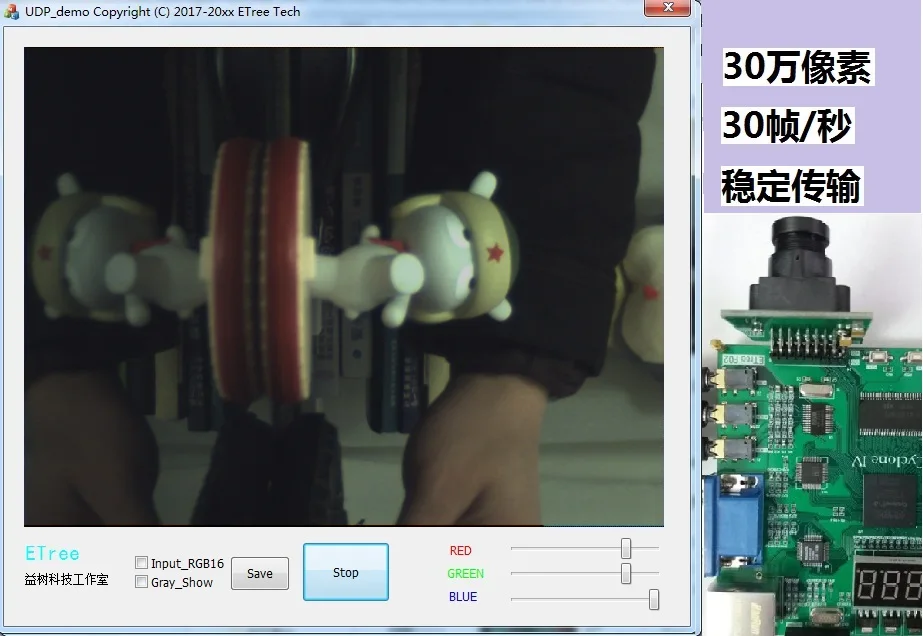Click the ETree logo text
Image resolution: width=923 pixels, height=636 pixels.
point(52,554)
